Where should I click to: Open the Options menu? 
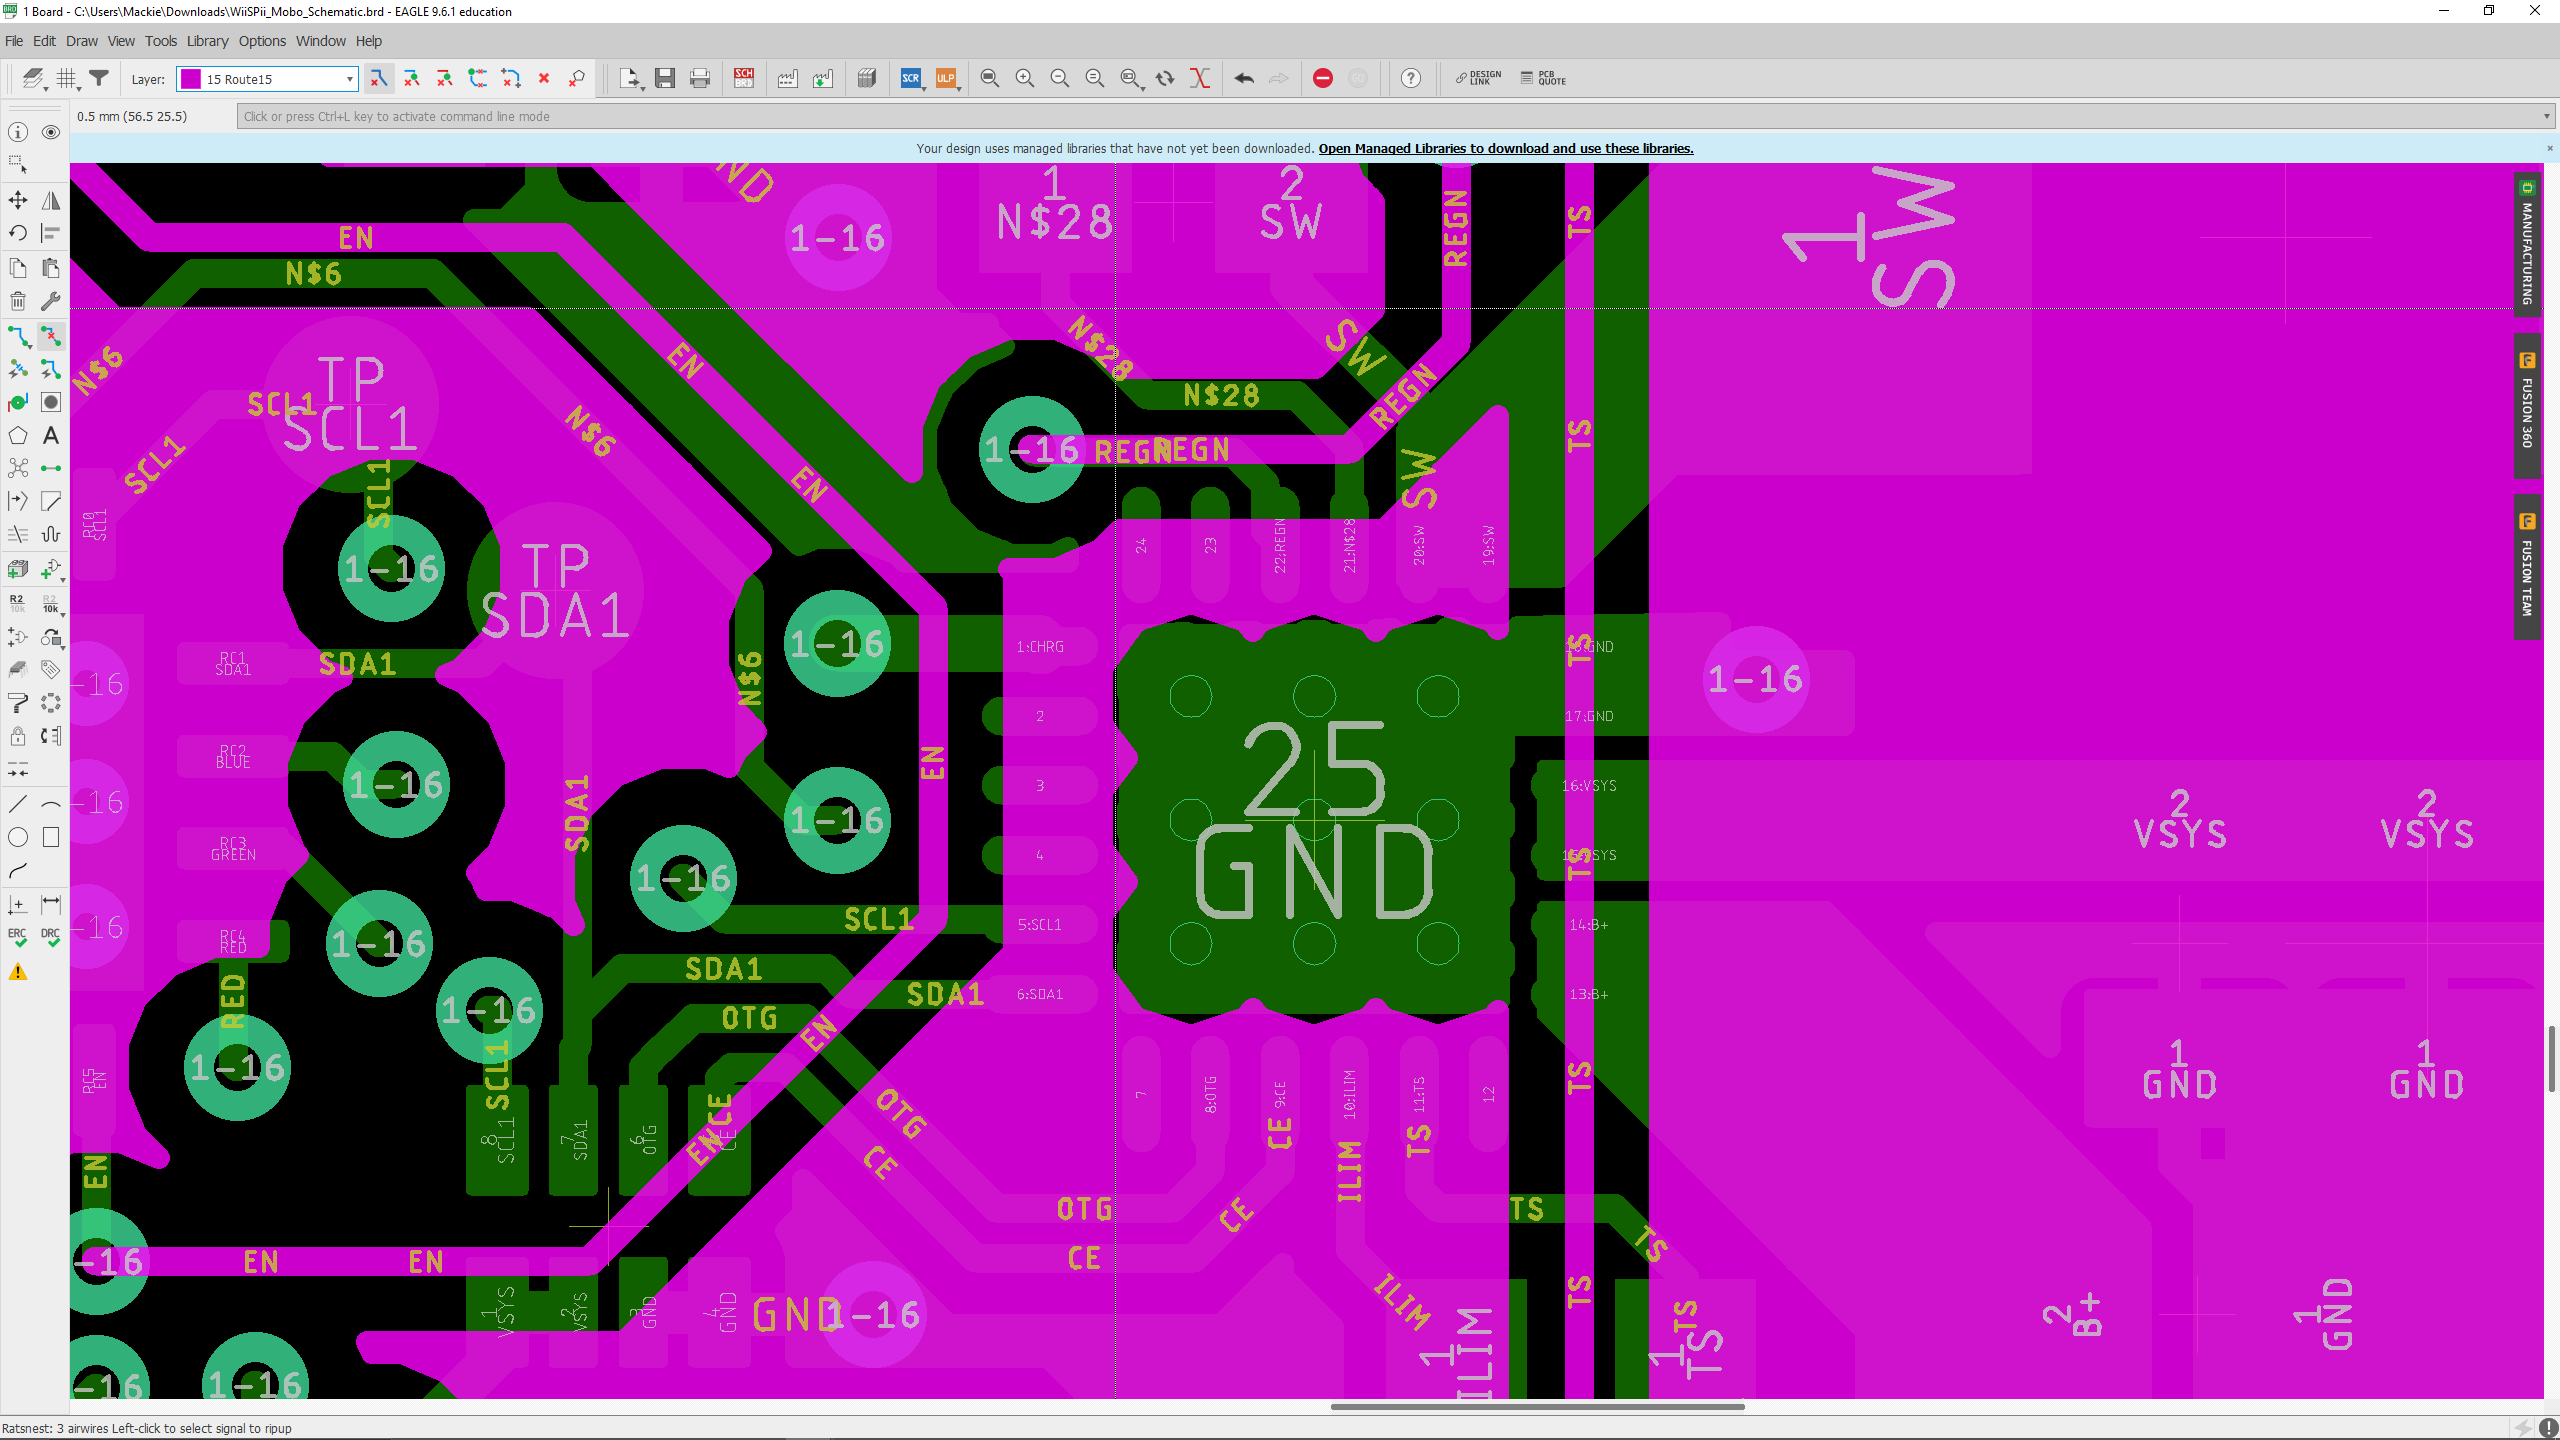(262, 41)
